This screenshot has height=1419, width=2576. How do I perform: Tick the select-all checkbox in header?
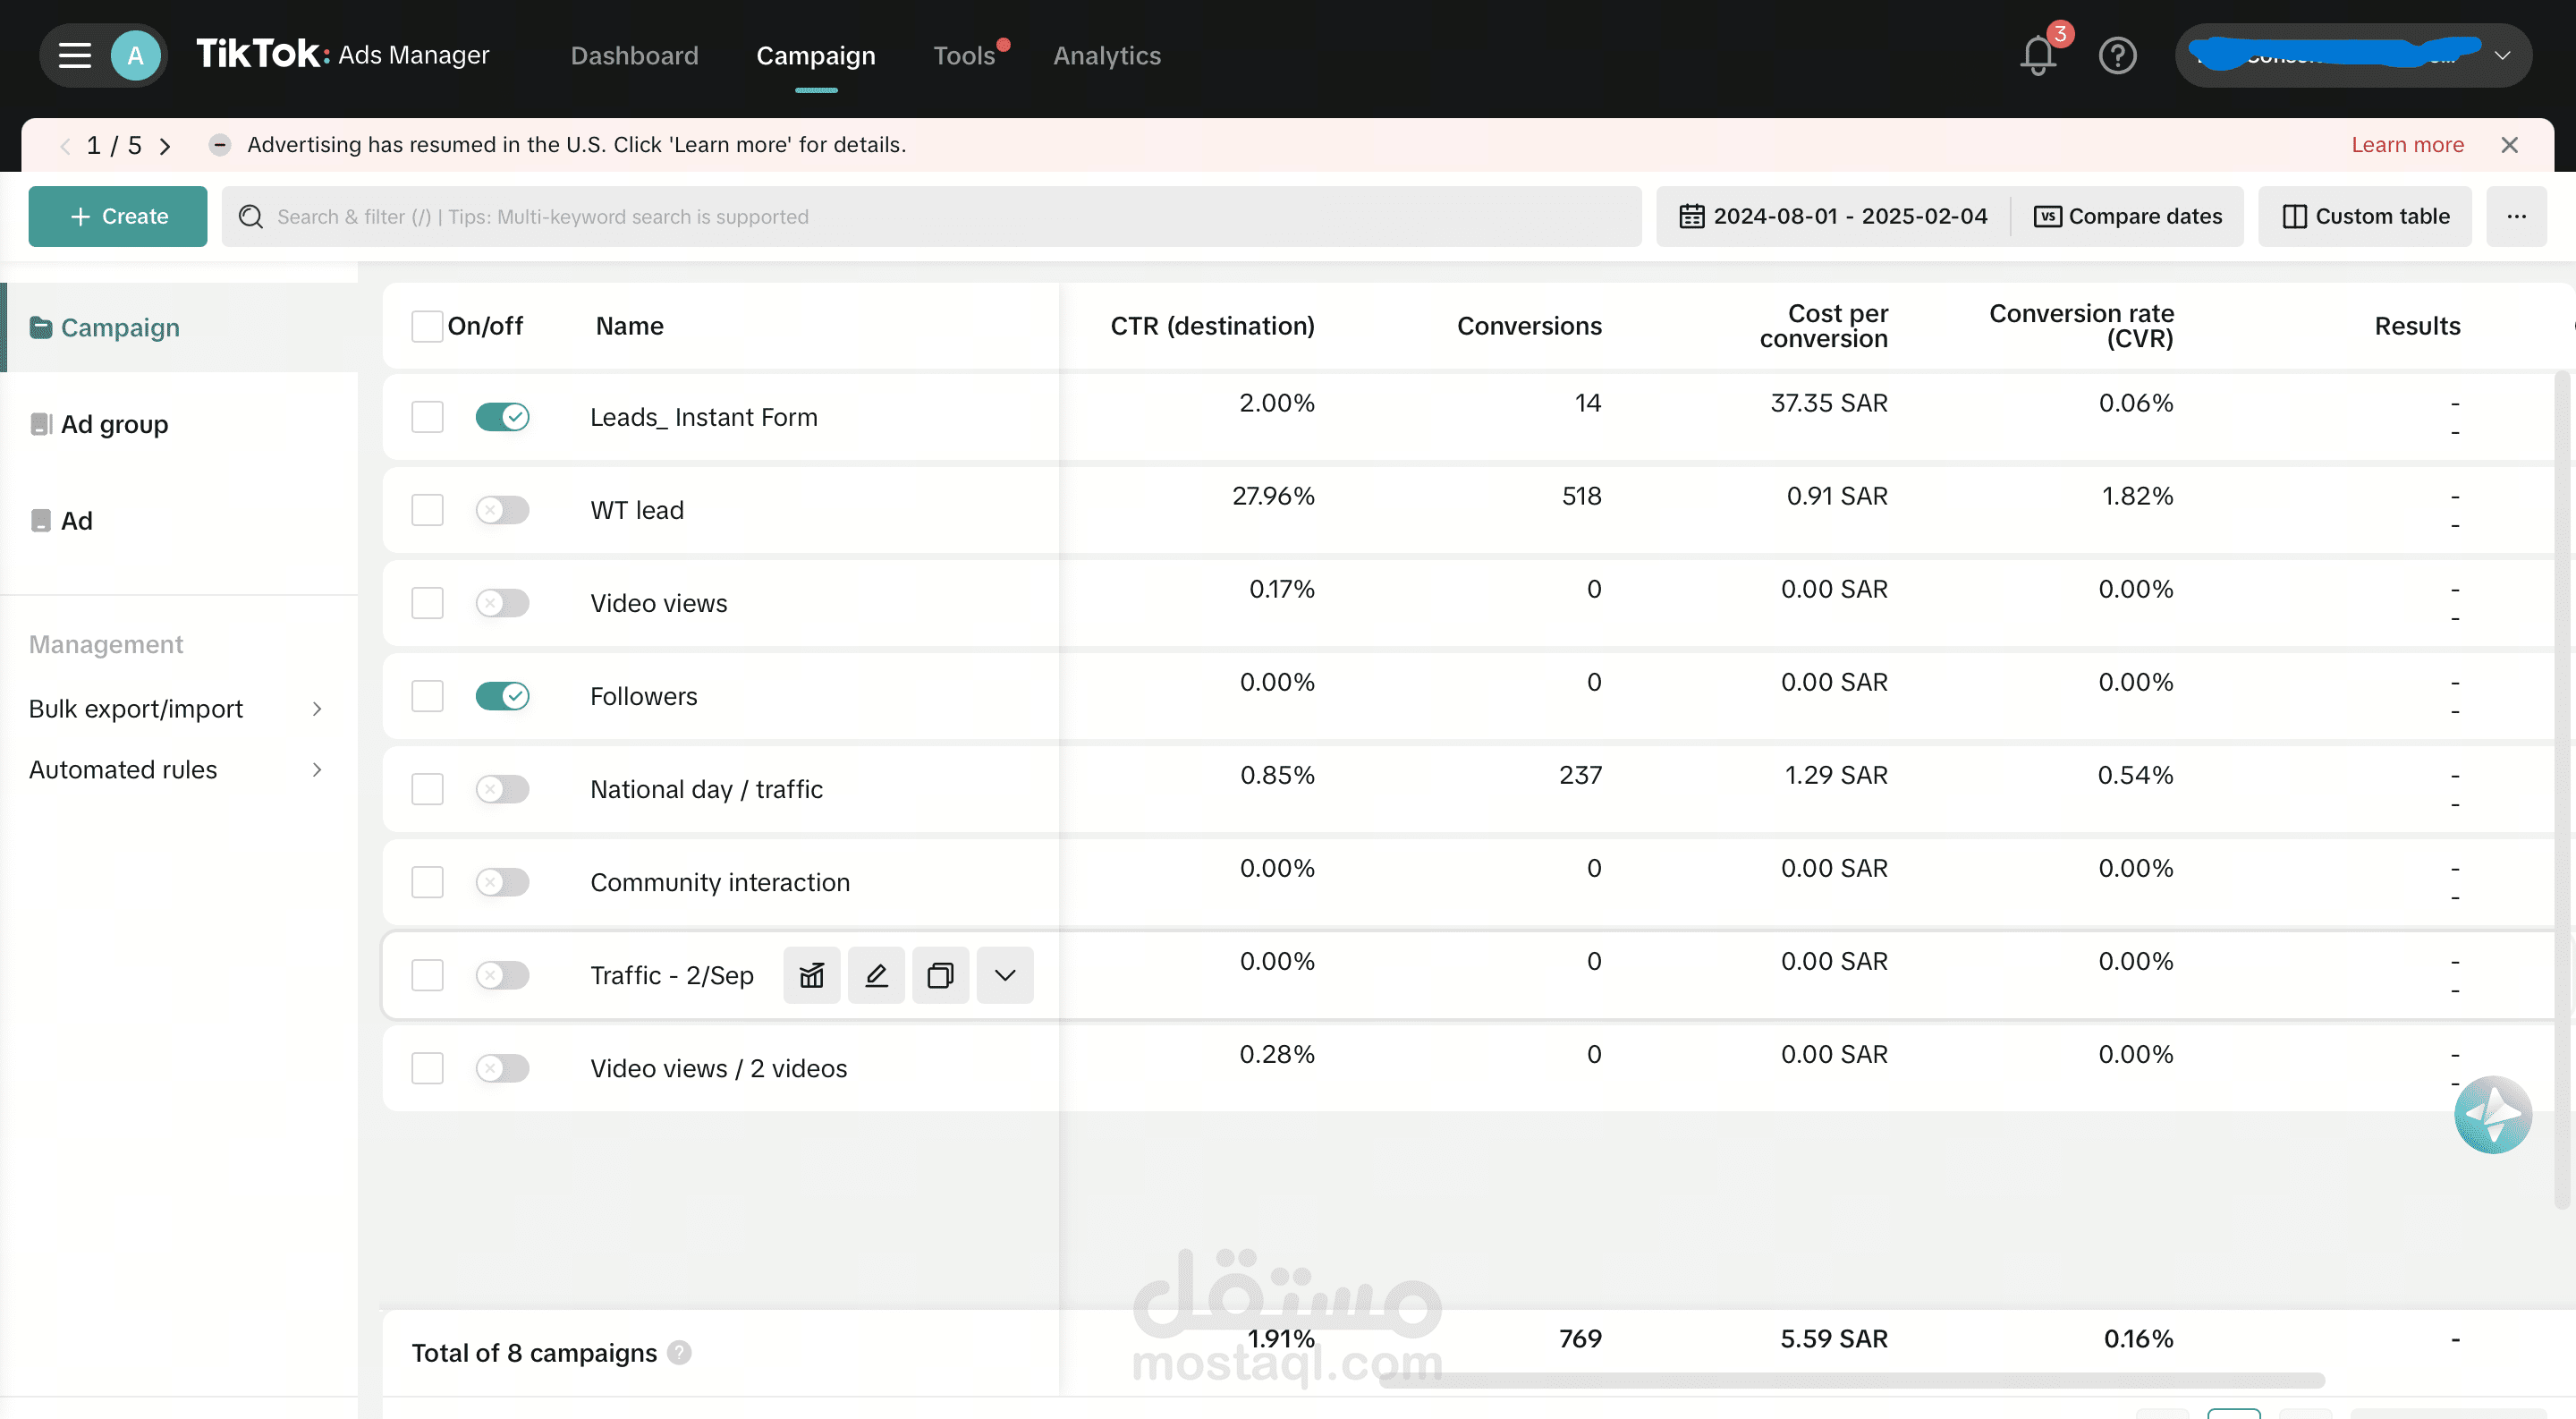(x=427, y=326)
